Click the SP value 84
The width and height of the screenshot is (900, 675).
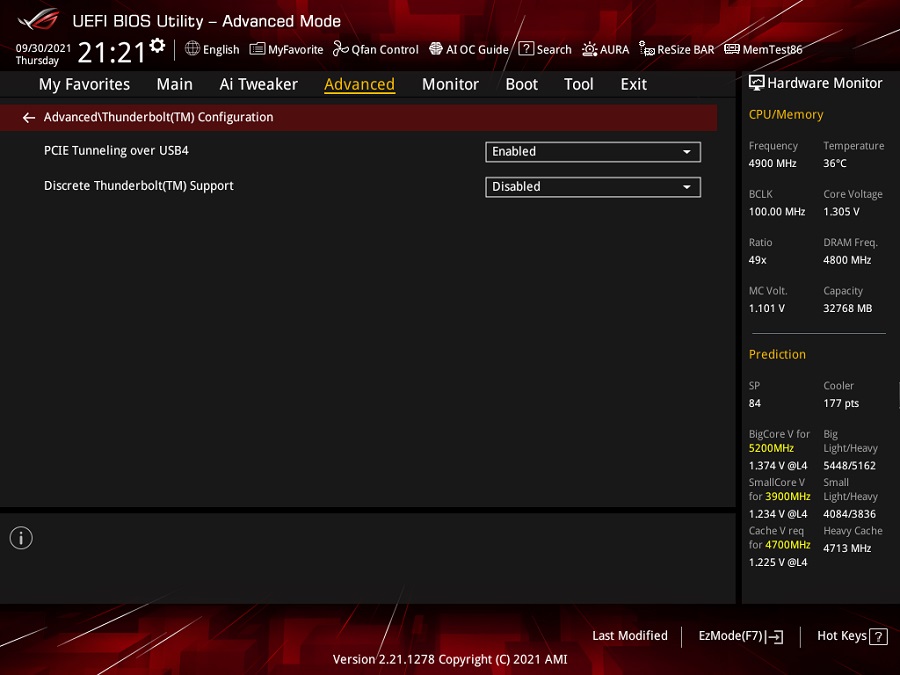[755, 404]
